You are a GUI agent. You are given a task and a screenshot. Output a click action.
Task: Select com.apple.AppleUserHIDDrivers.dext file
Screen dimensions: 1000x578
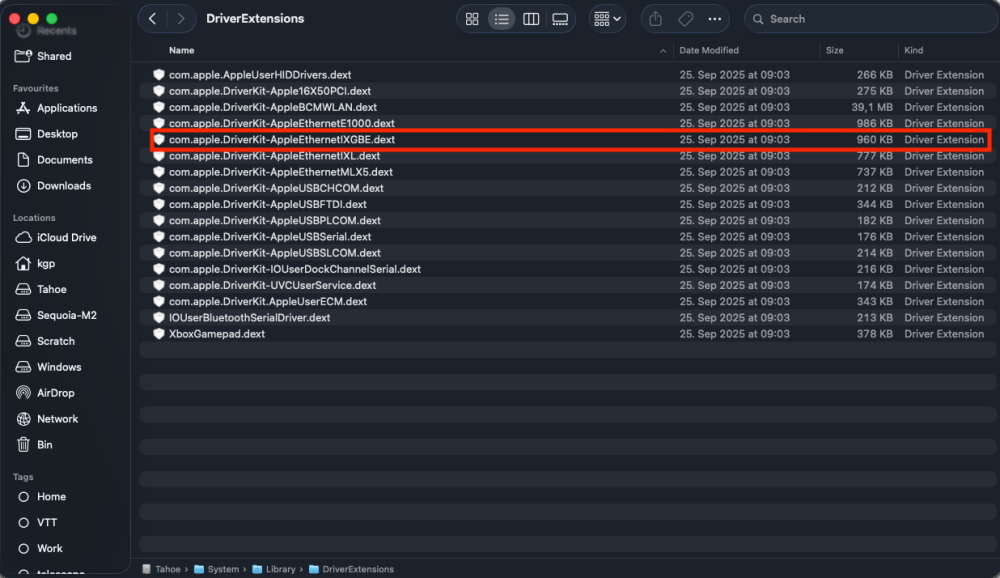(x=568, y=75)
